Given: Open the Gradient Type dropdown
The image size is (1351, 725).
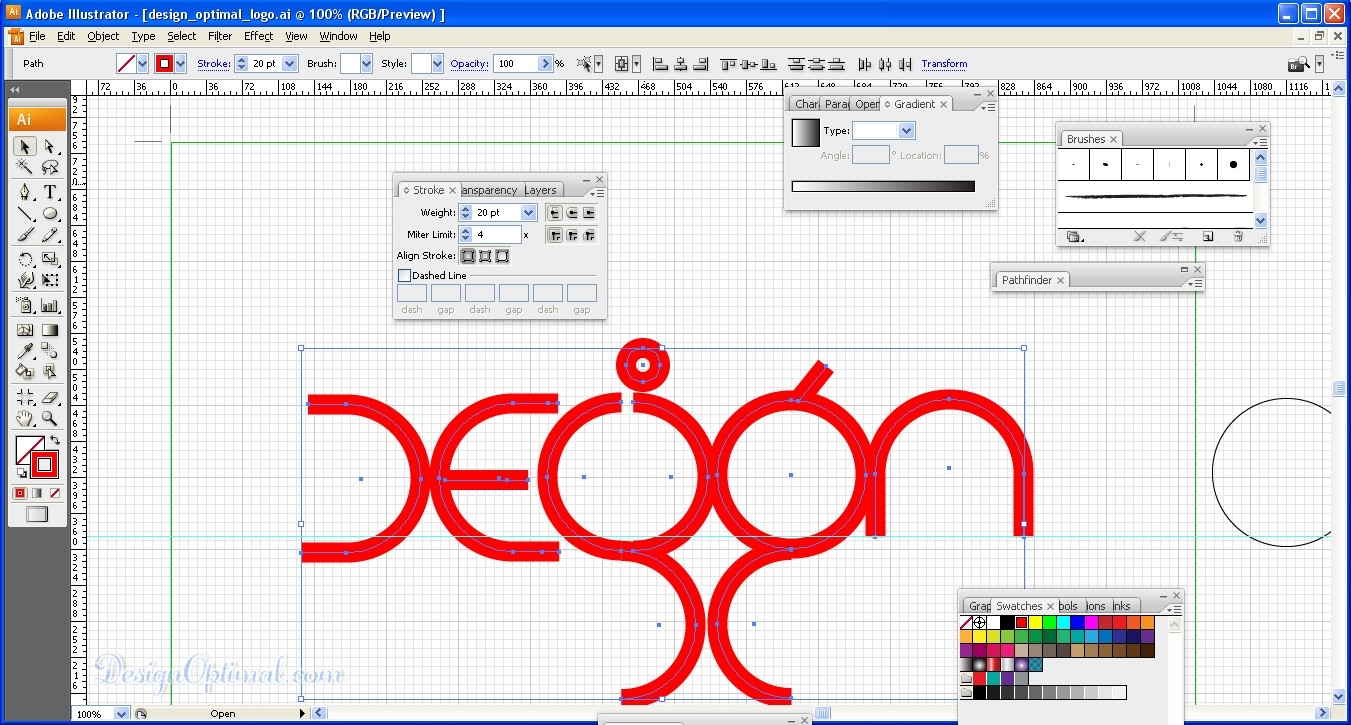Looking at the screenshot, I should click(x=906, y=131).
